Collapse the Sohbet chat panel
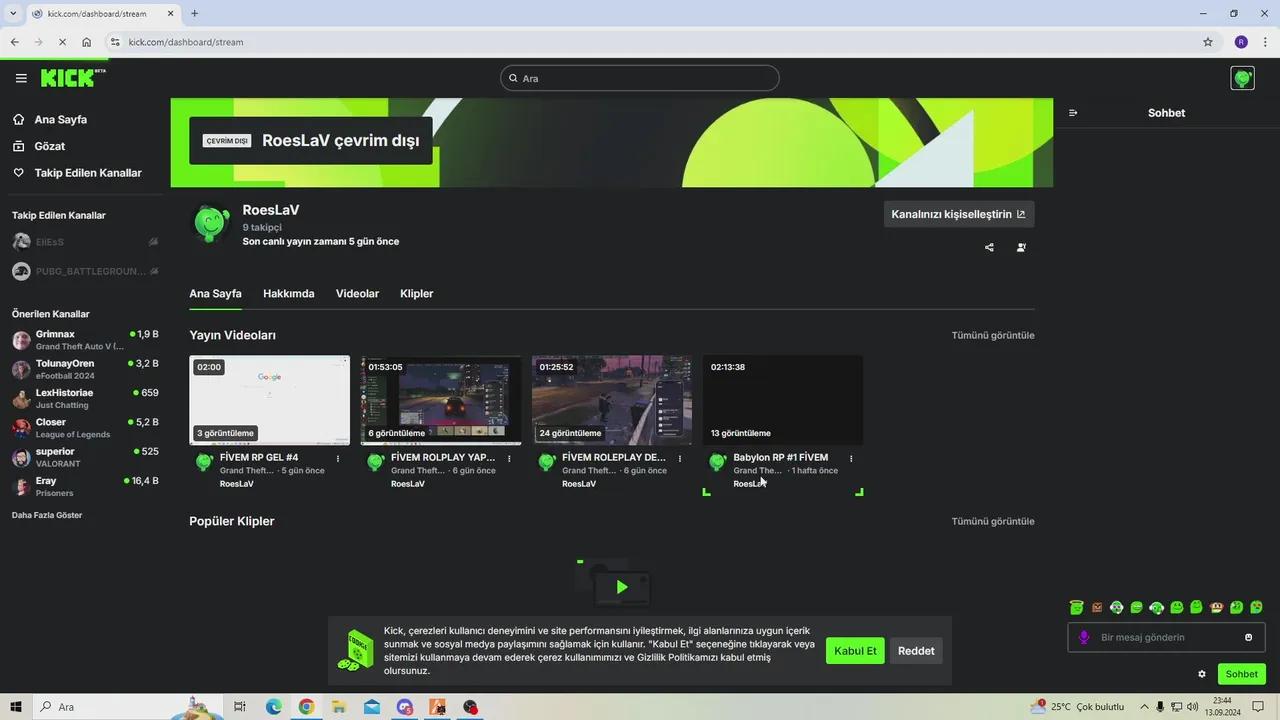 tap(1073, 113)
